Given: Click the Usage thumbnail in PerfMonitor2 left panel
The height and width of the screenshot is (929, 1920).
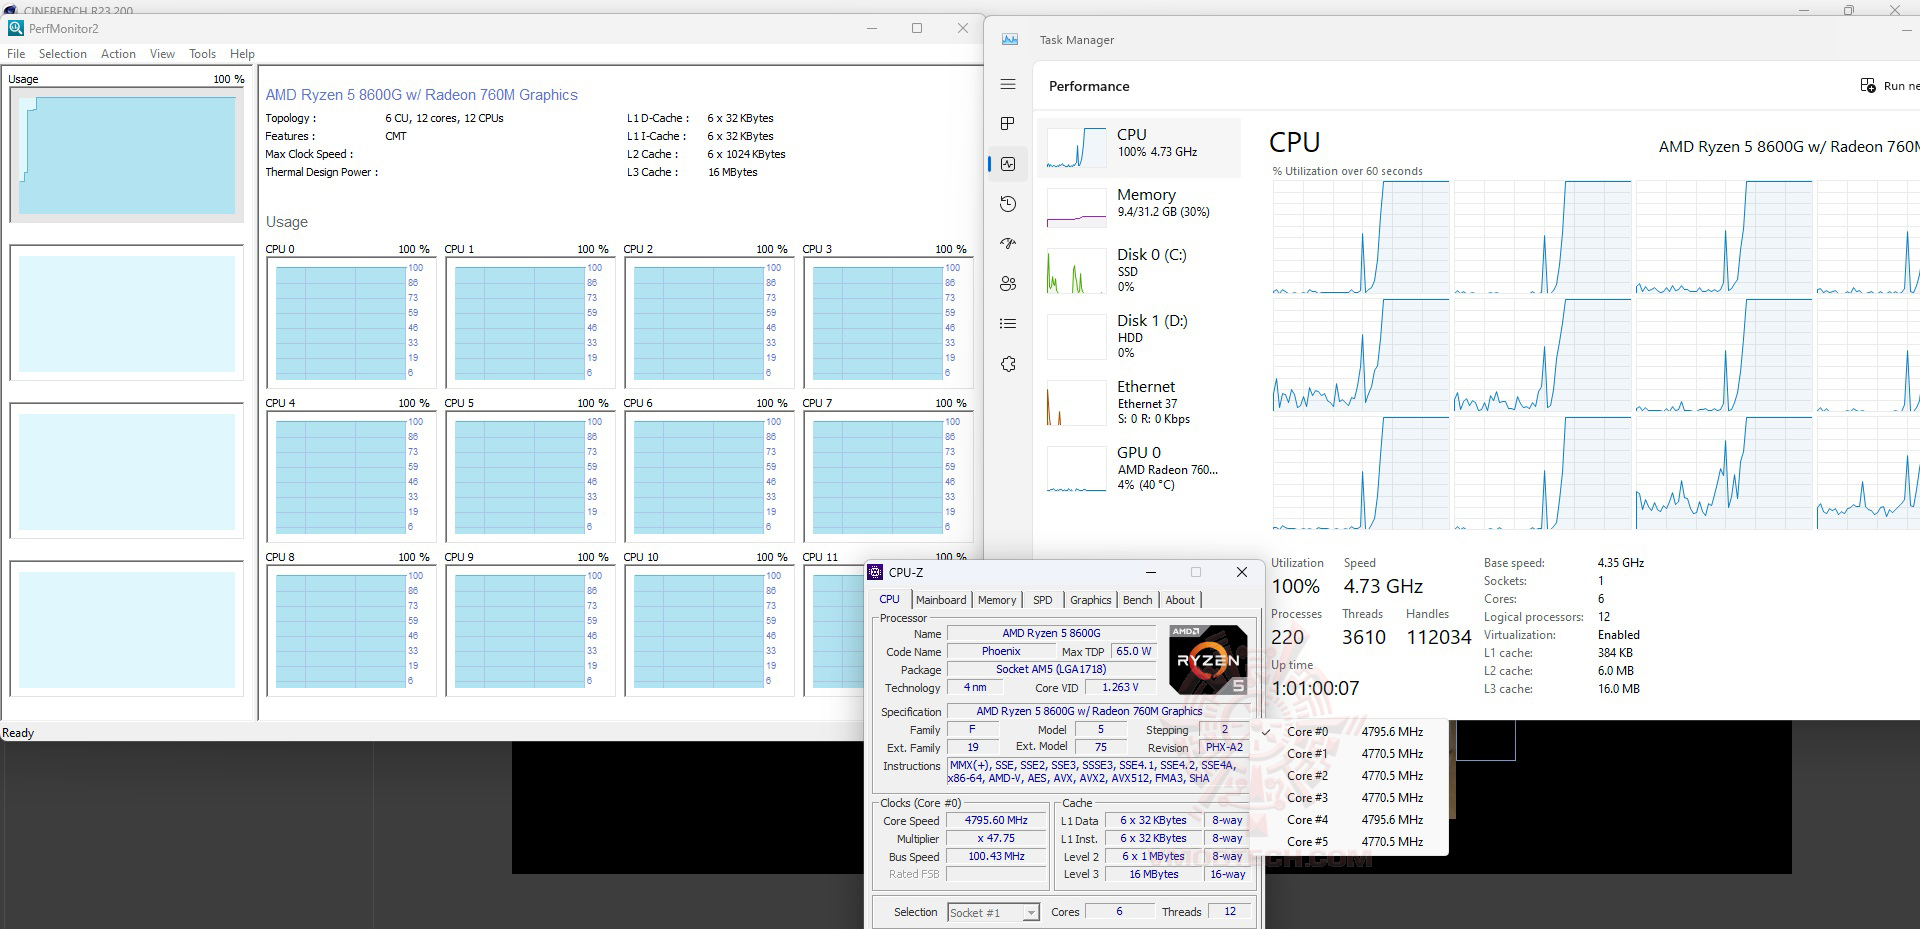Looking at the screenshot, I should click(x=127, y=155).
